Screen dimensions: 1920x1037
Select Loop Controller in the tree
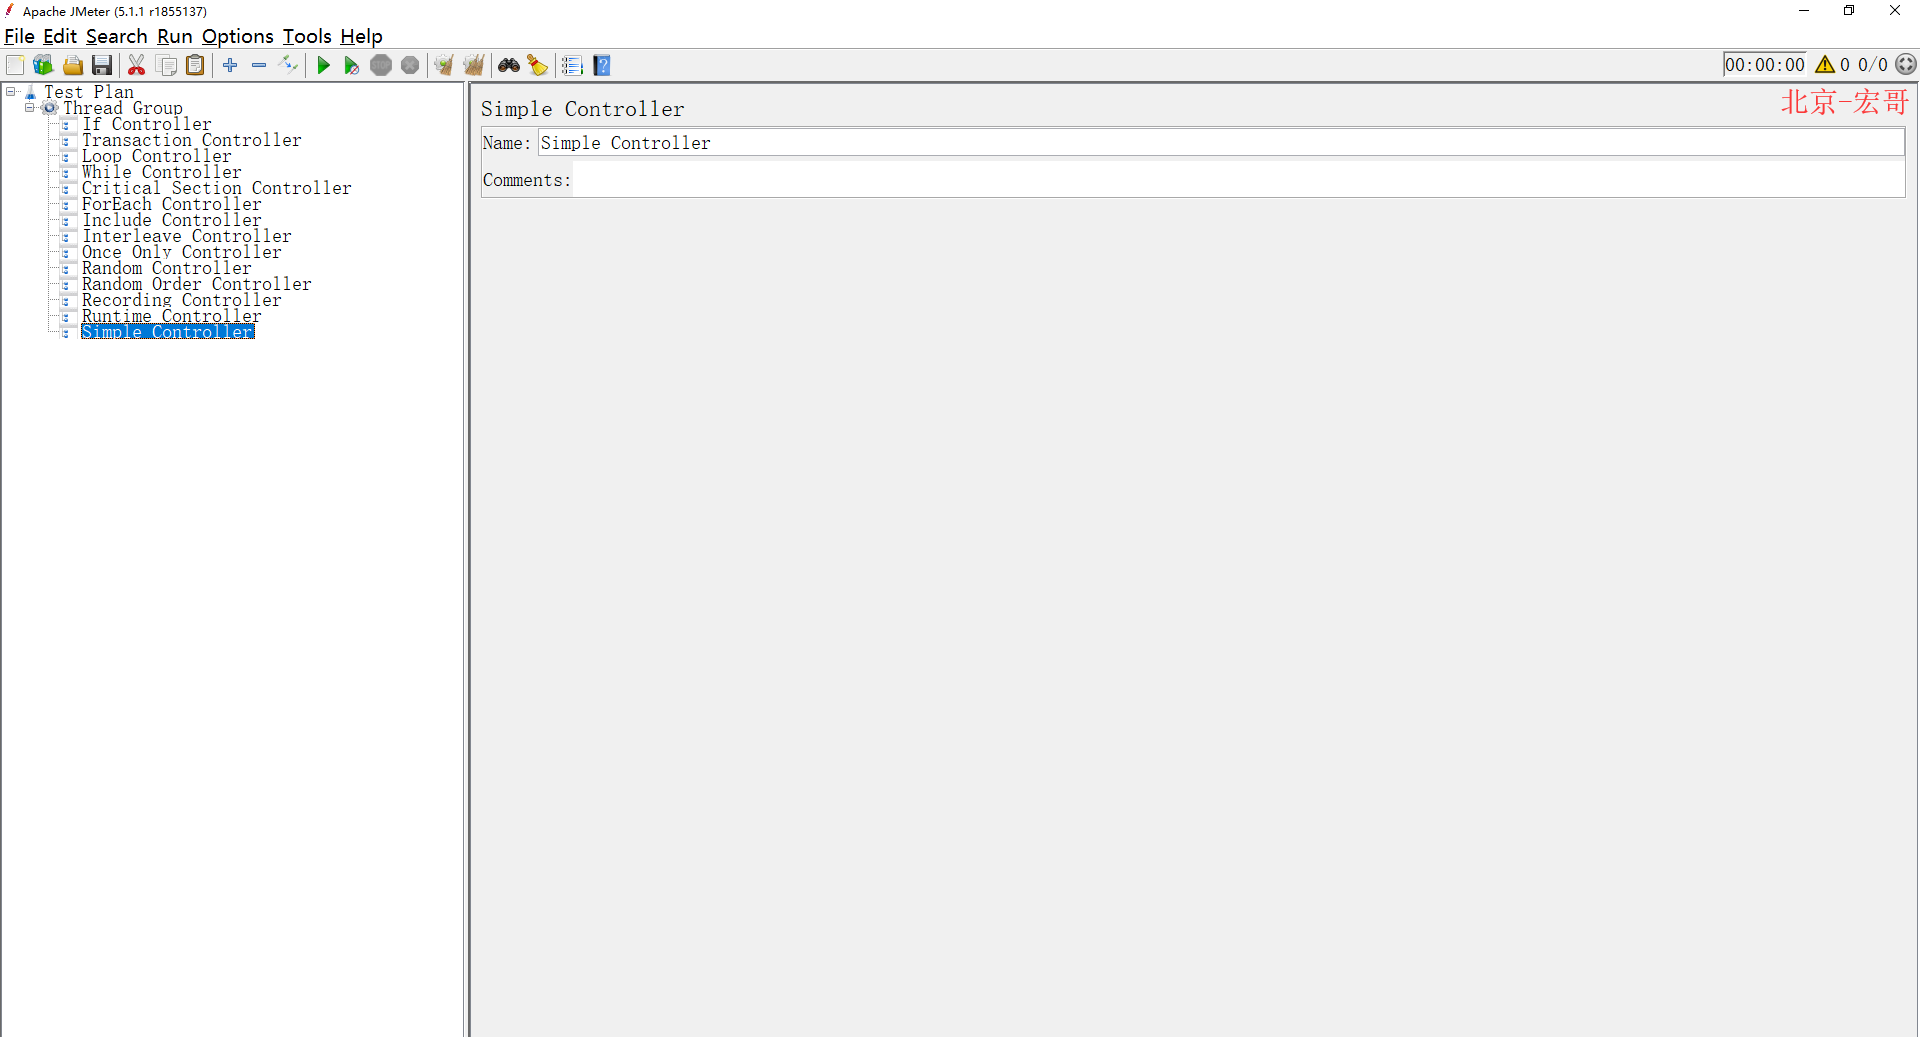157,156
